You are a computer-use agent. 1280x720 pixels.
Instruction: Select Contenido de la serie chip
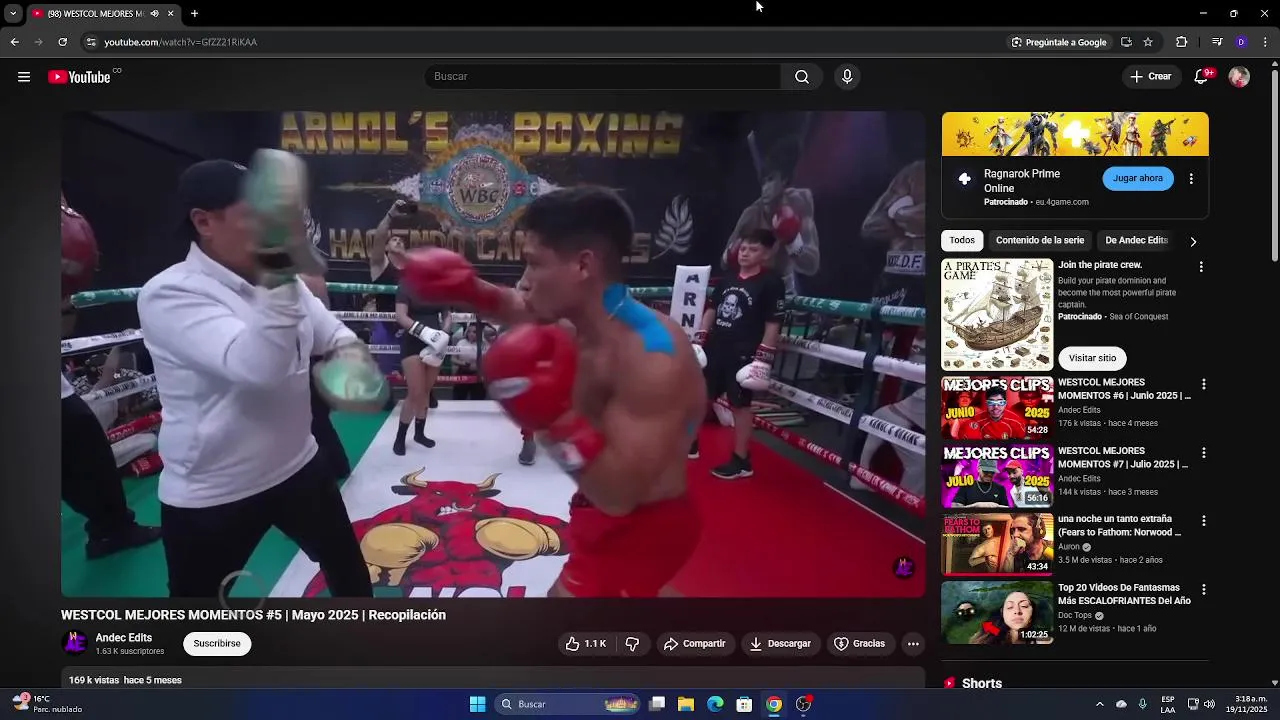1040,241
